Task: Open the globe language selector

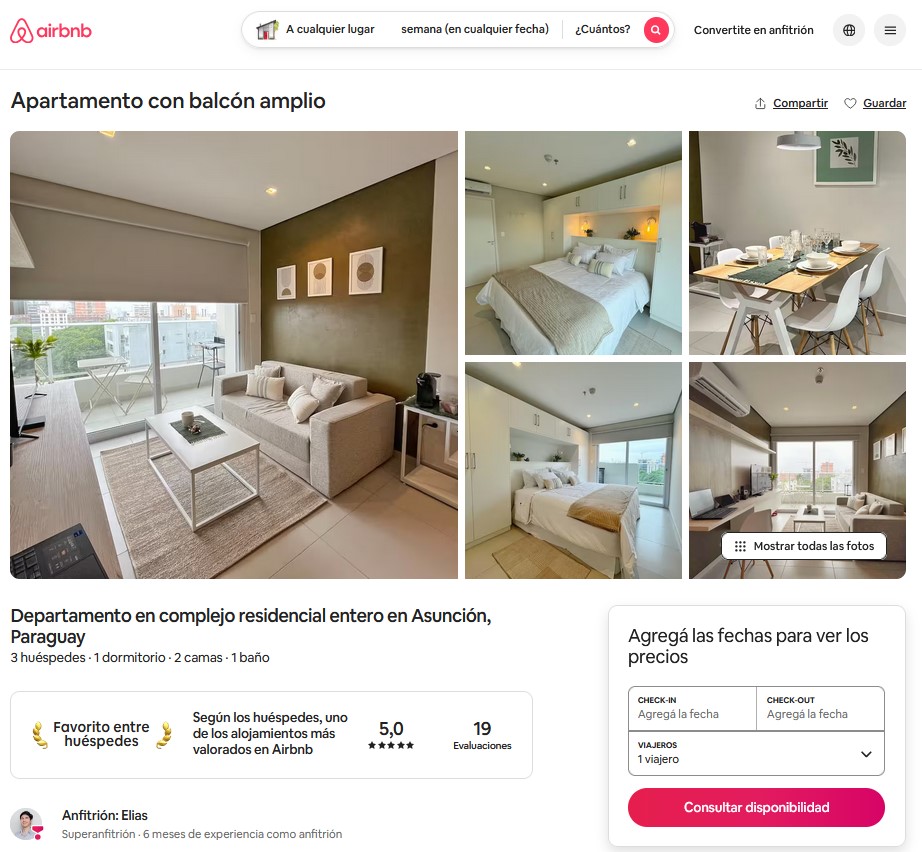Action: point(848,30)
